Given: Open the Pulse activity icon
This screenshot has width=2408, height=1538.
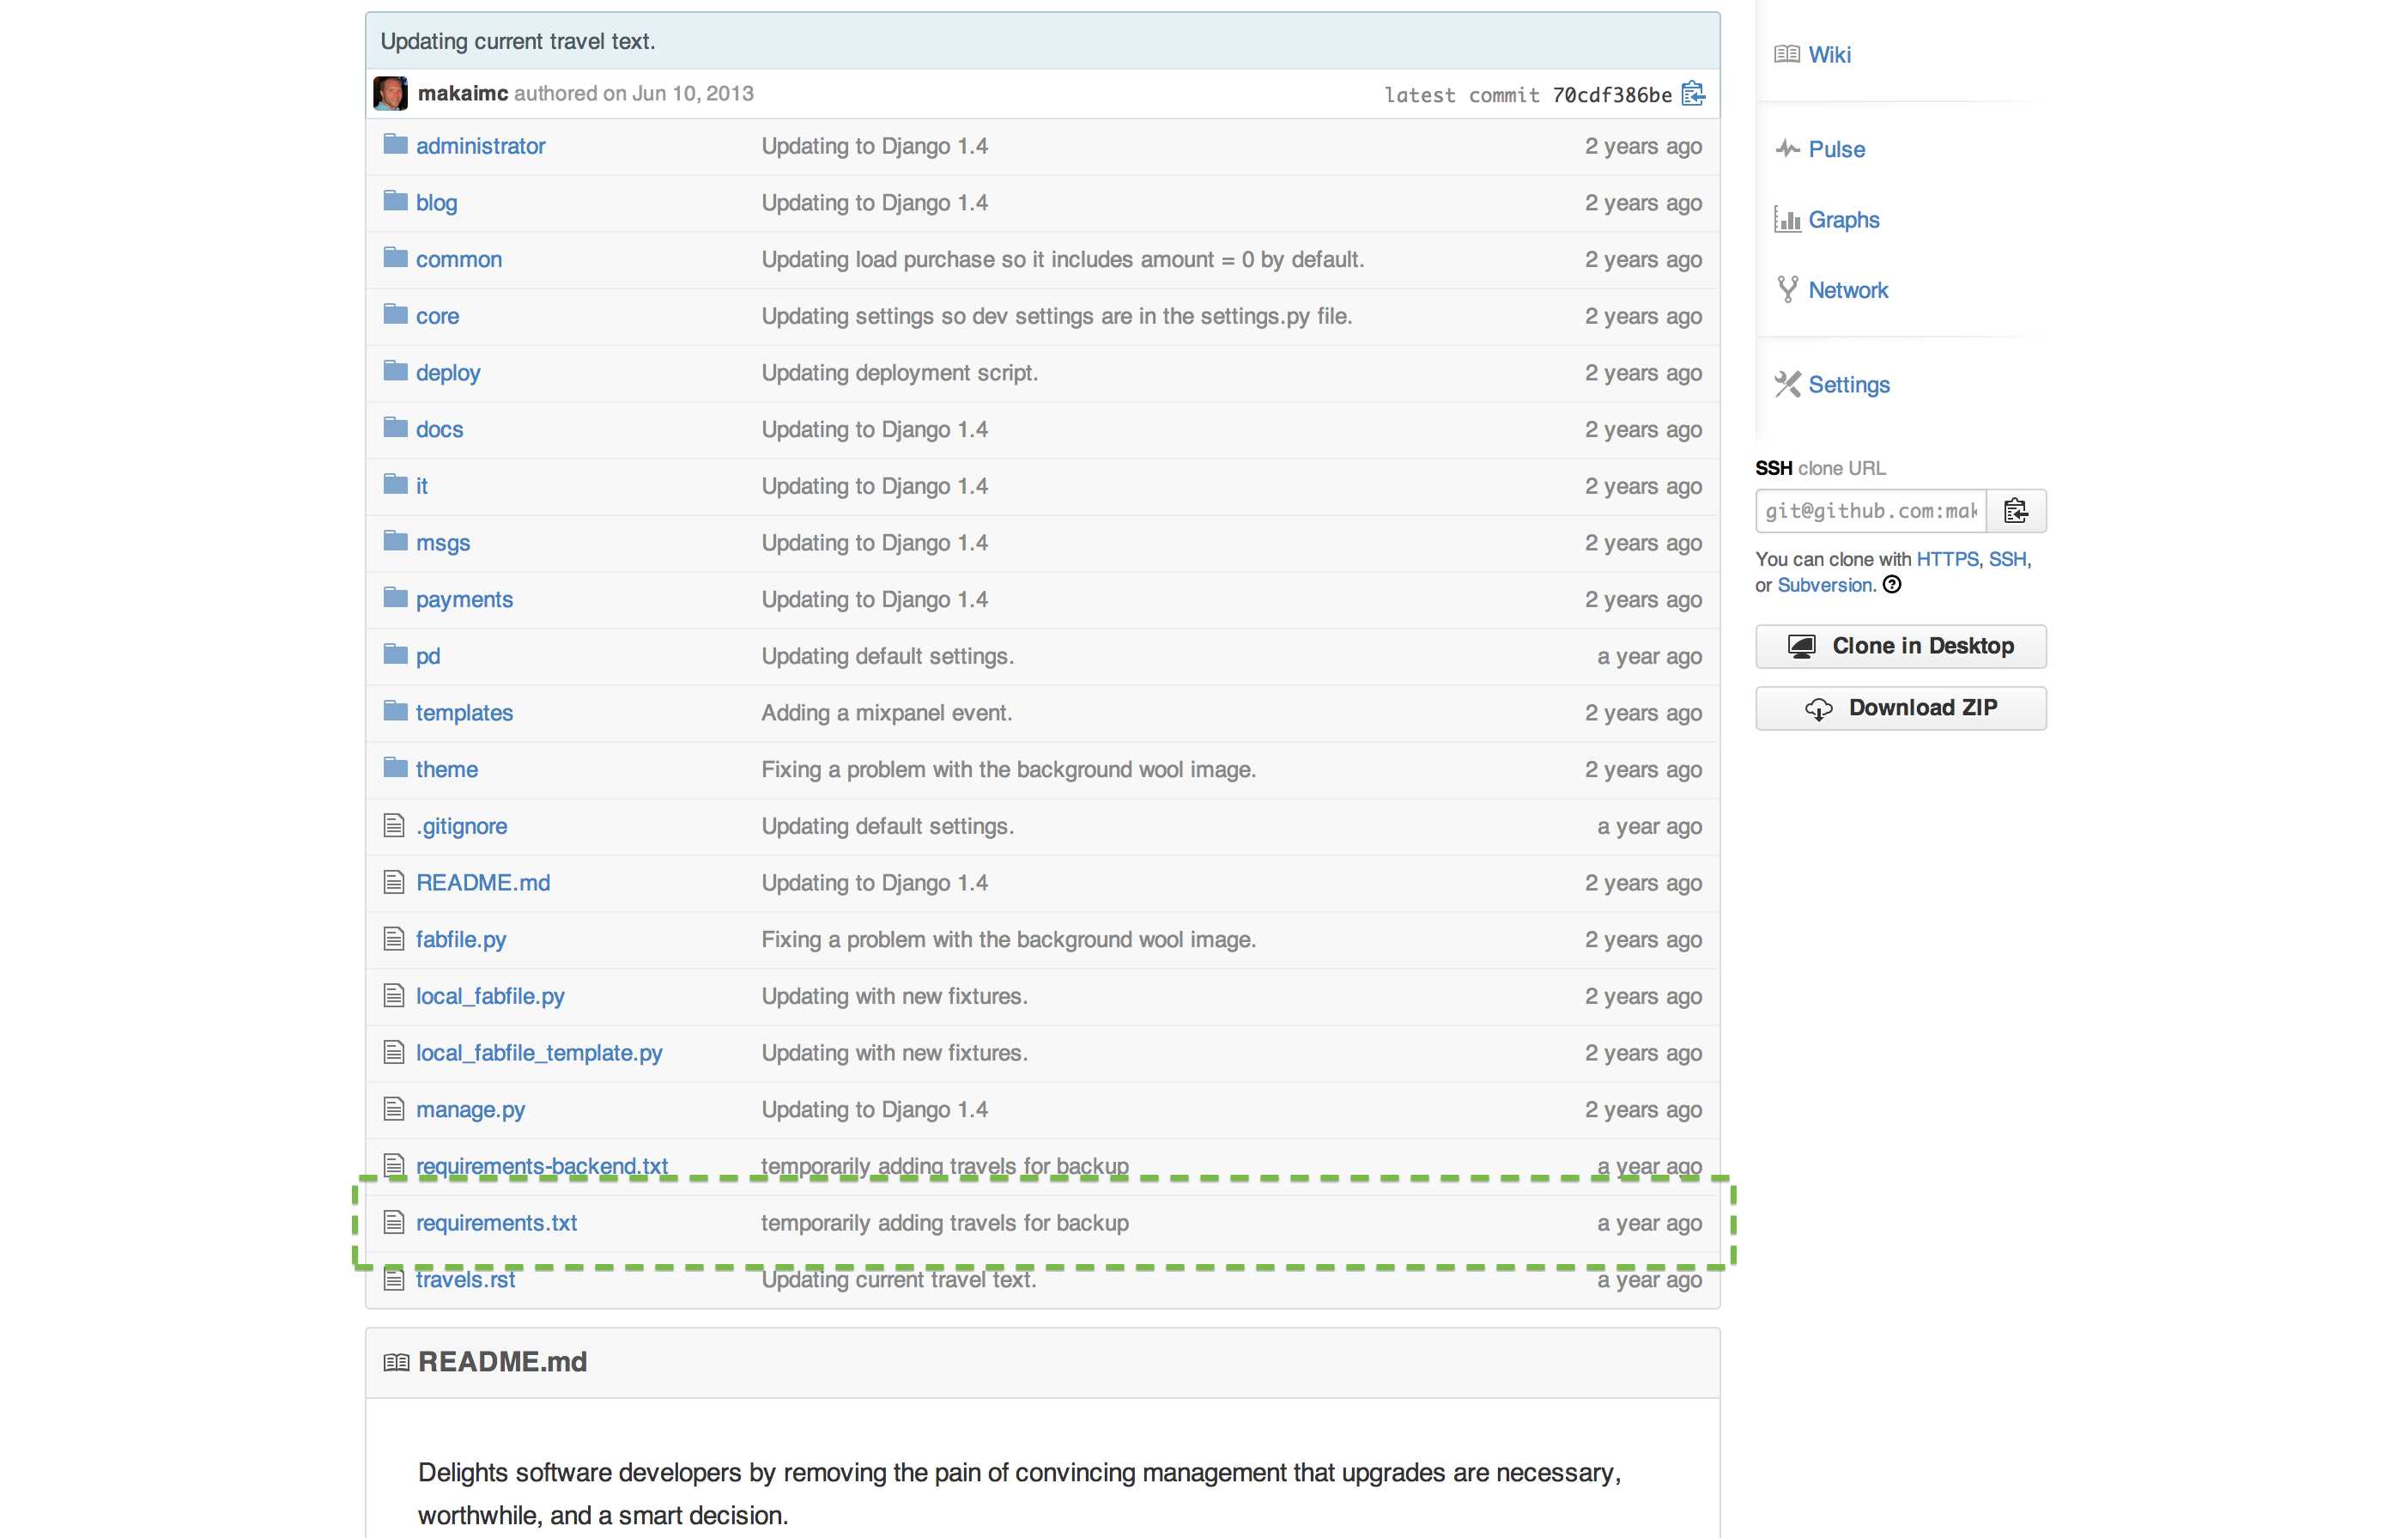Looking at the screenshot, I should (1787, 149).
